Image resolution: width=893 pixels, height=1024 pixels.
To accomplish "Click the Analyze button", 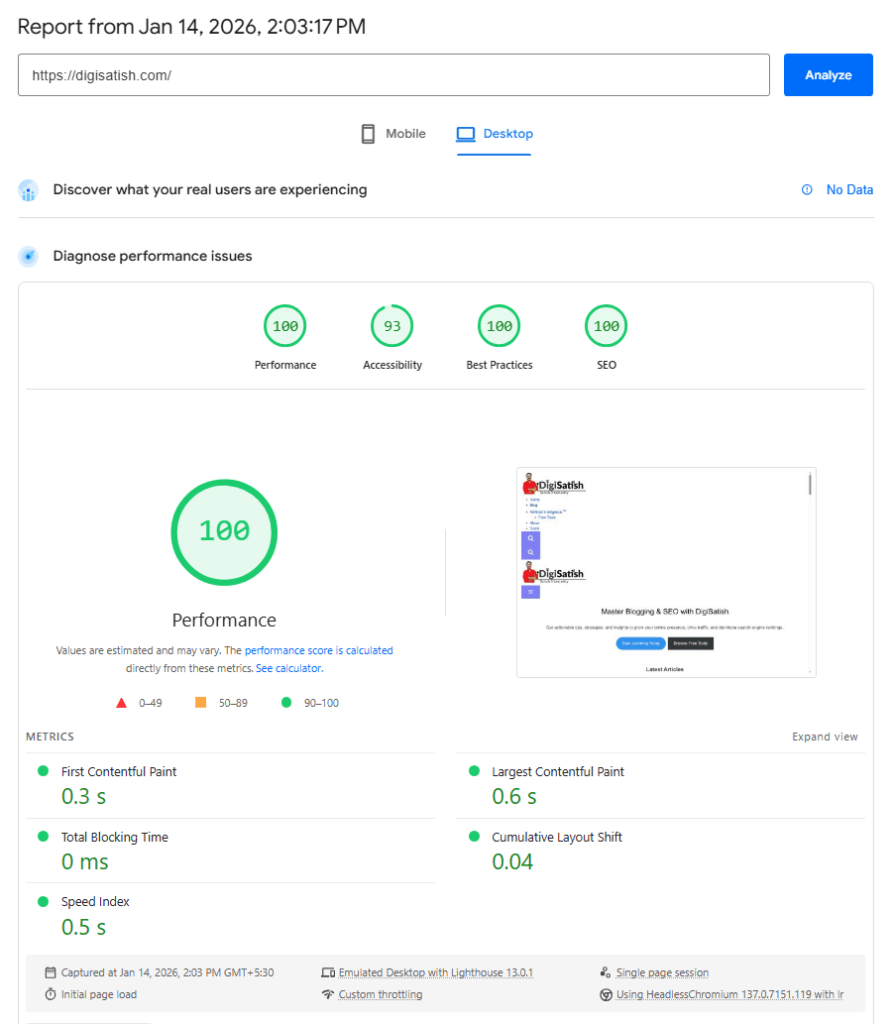I will (828, 75).
